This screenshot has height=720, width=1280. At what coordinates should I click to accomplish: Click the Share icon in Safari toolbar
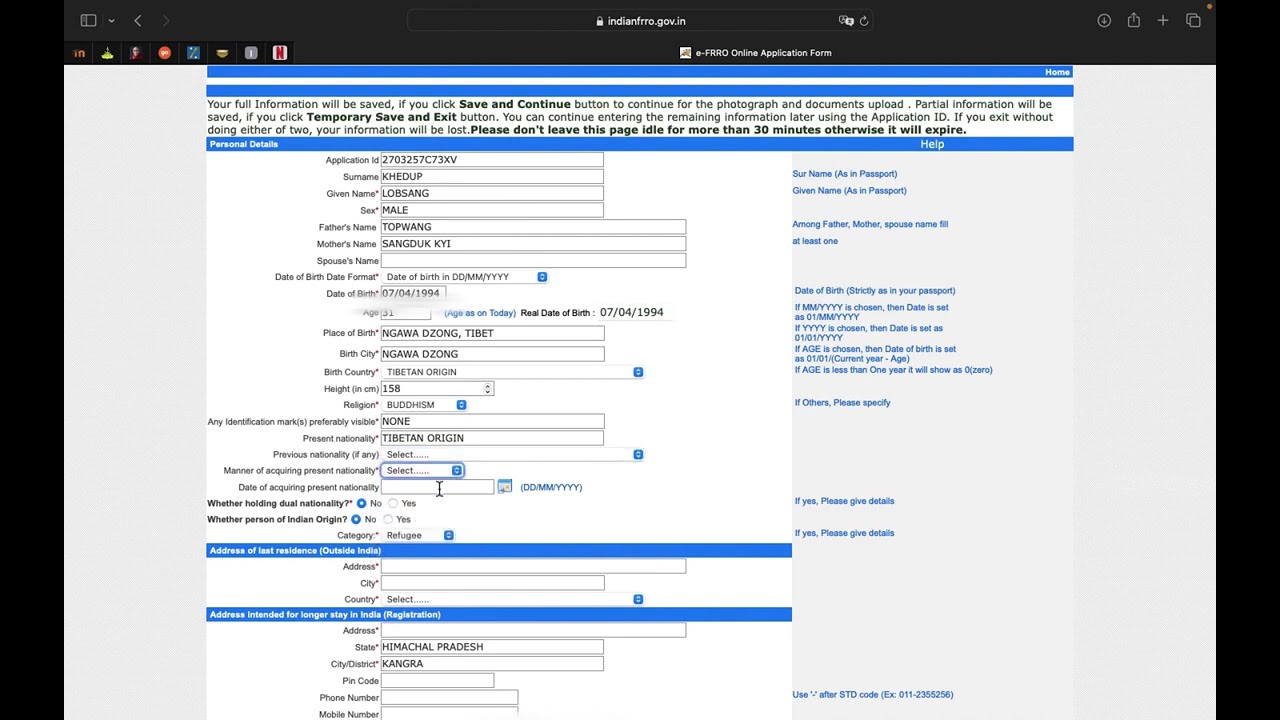pos(1133,20)
